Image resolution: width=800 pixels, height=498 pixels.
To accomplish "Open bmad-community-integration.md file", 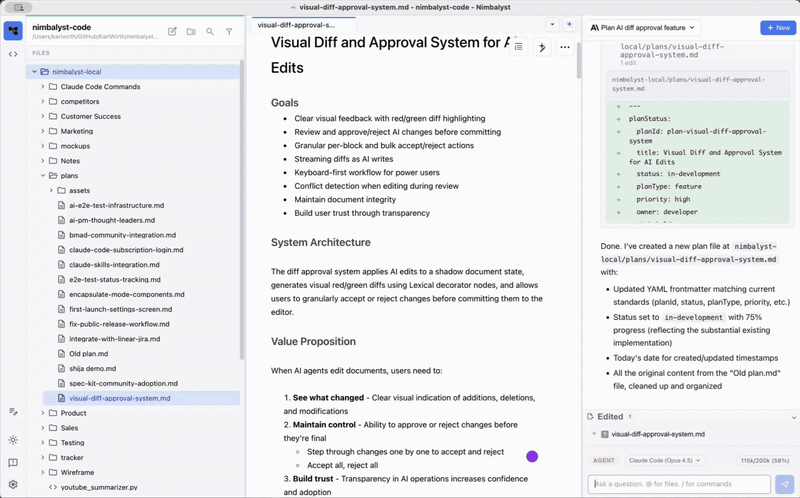I will click(122, 235).
